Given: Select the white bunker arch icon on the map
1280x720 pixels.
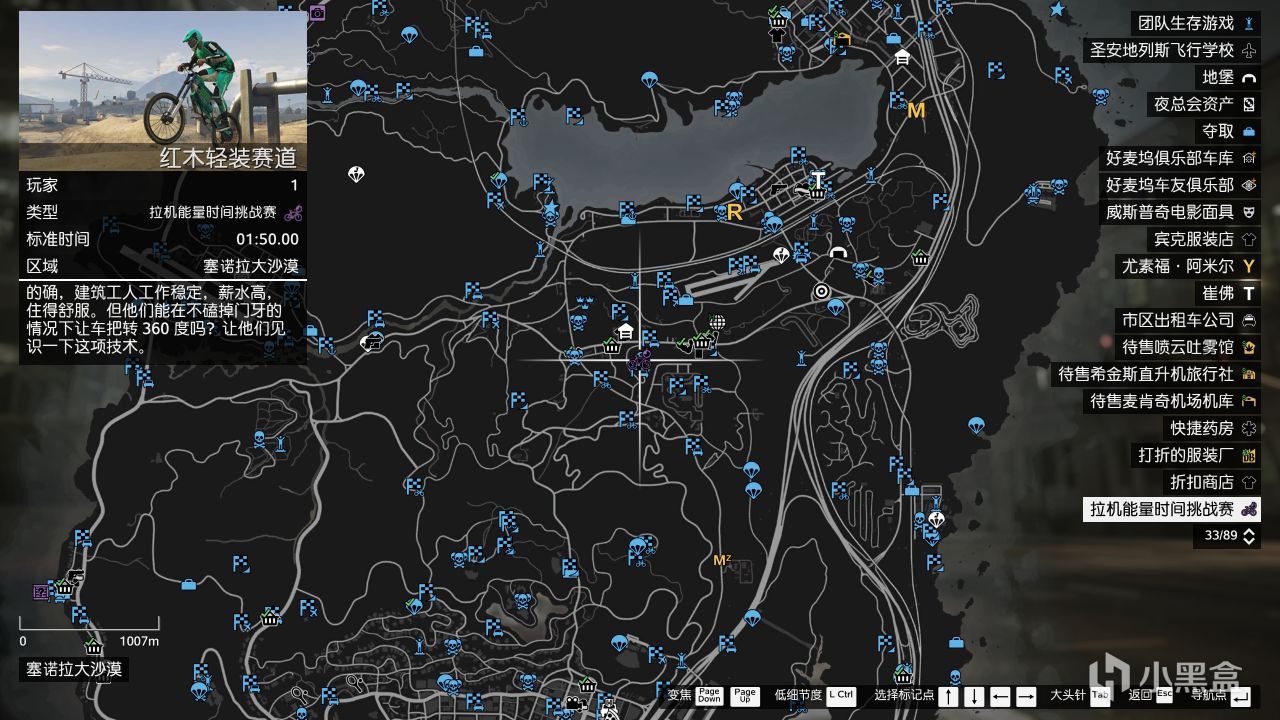Looking at the screenshot, I should pos(838,252).
